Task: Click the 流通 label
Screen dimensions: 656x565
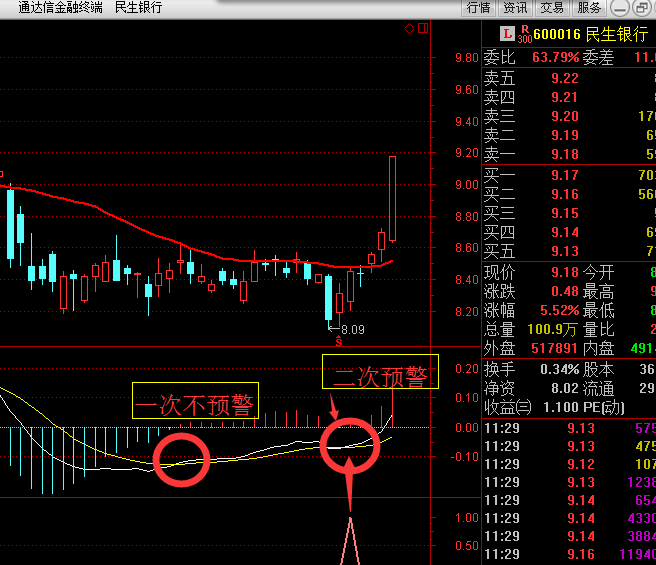Action: click(x=598, y=388)
